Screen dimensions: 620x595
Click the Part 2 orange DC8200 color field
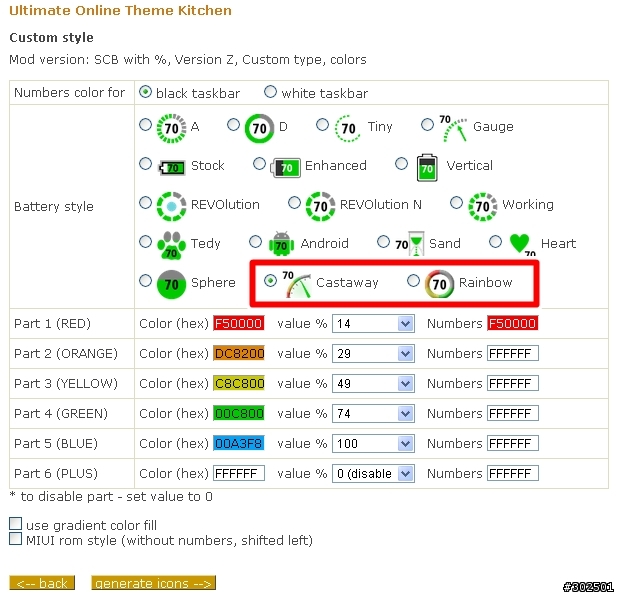point(239,353)
